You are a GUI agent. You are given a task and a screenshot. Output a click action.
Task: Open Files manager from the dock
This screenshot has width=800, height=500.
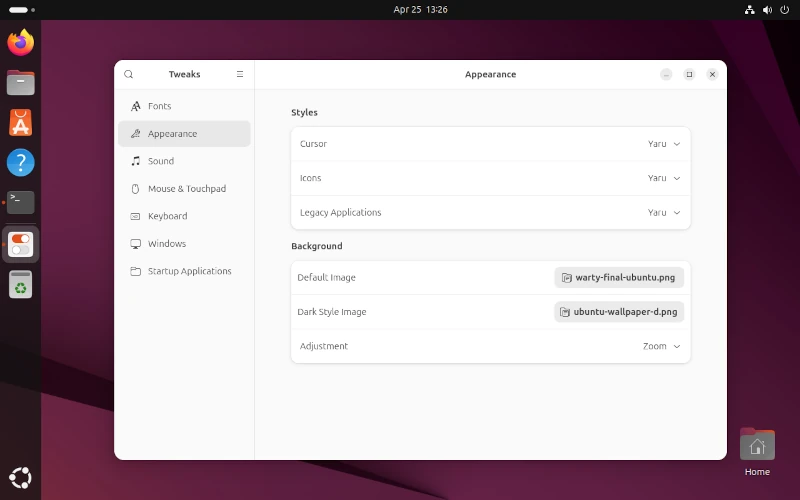20,83
